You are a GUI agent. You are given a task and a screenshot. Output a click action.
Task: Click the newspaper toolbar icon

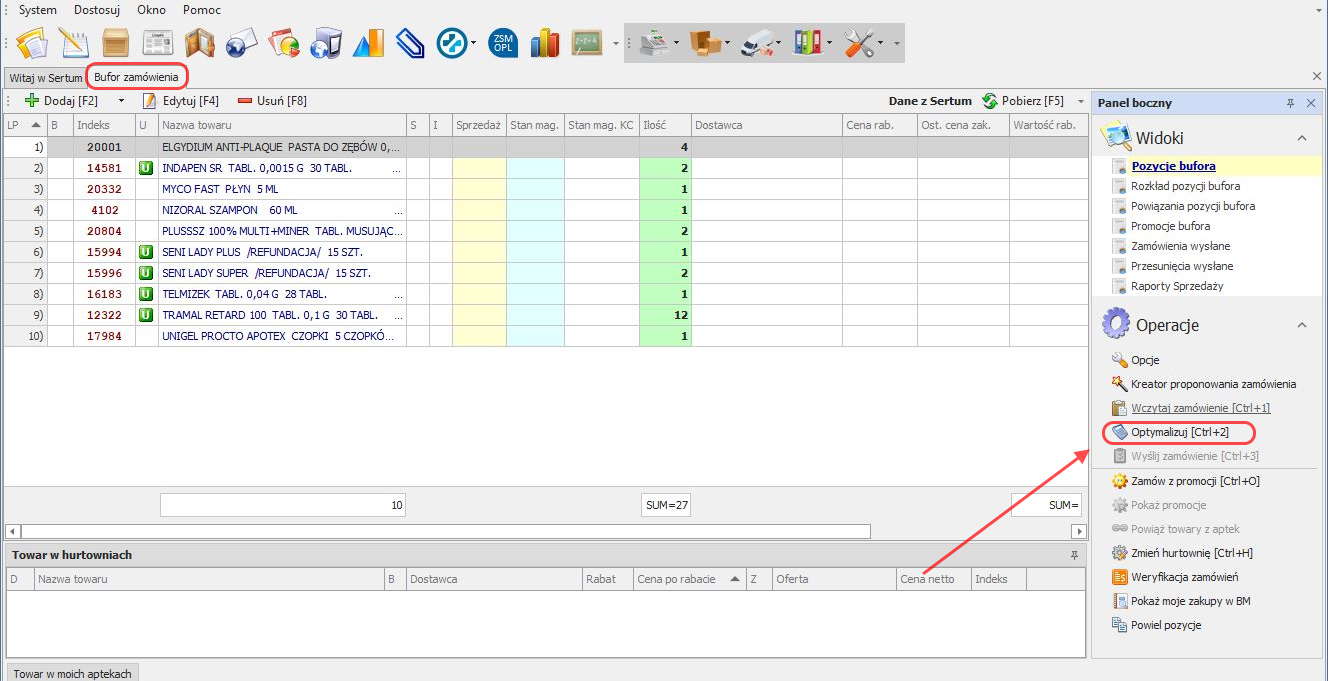[x=157, y=43]
